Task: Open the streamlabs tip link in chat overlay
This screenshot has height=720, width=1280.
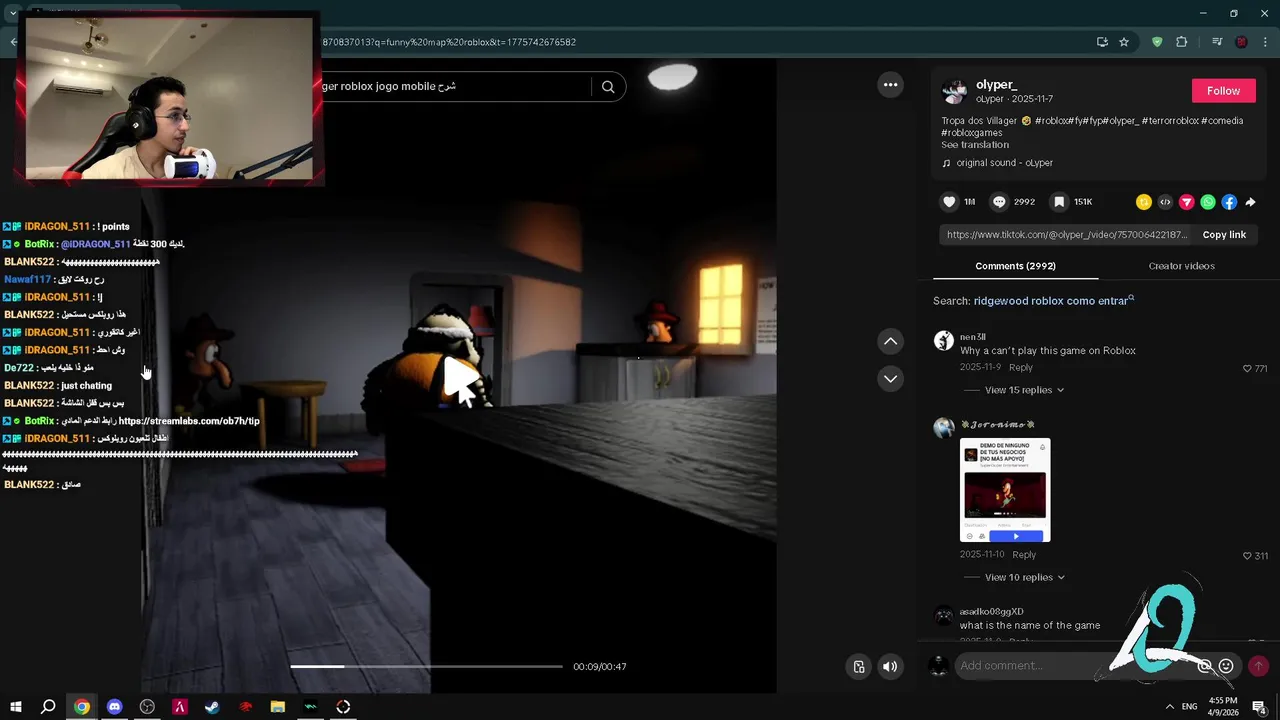Action: (189, 421)
